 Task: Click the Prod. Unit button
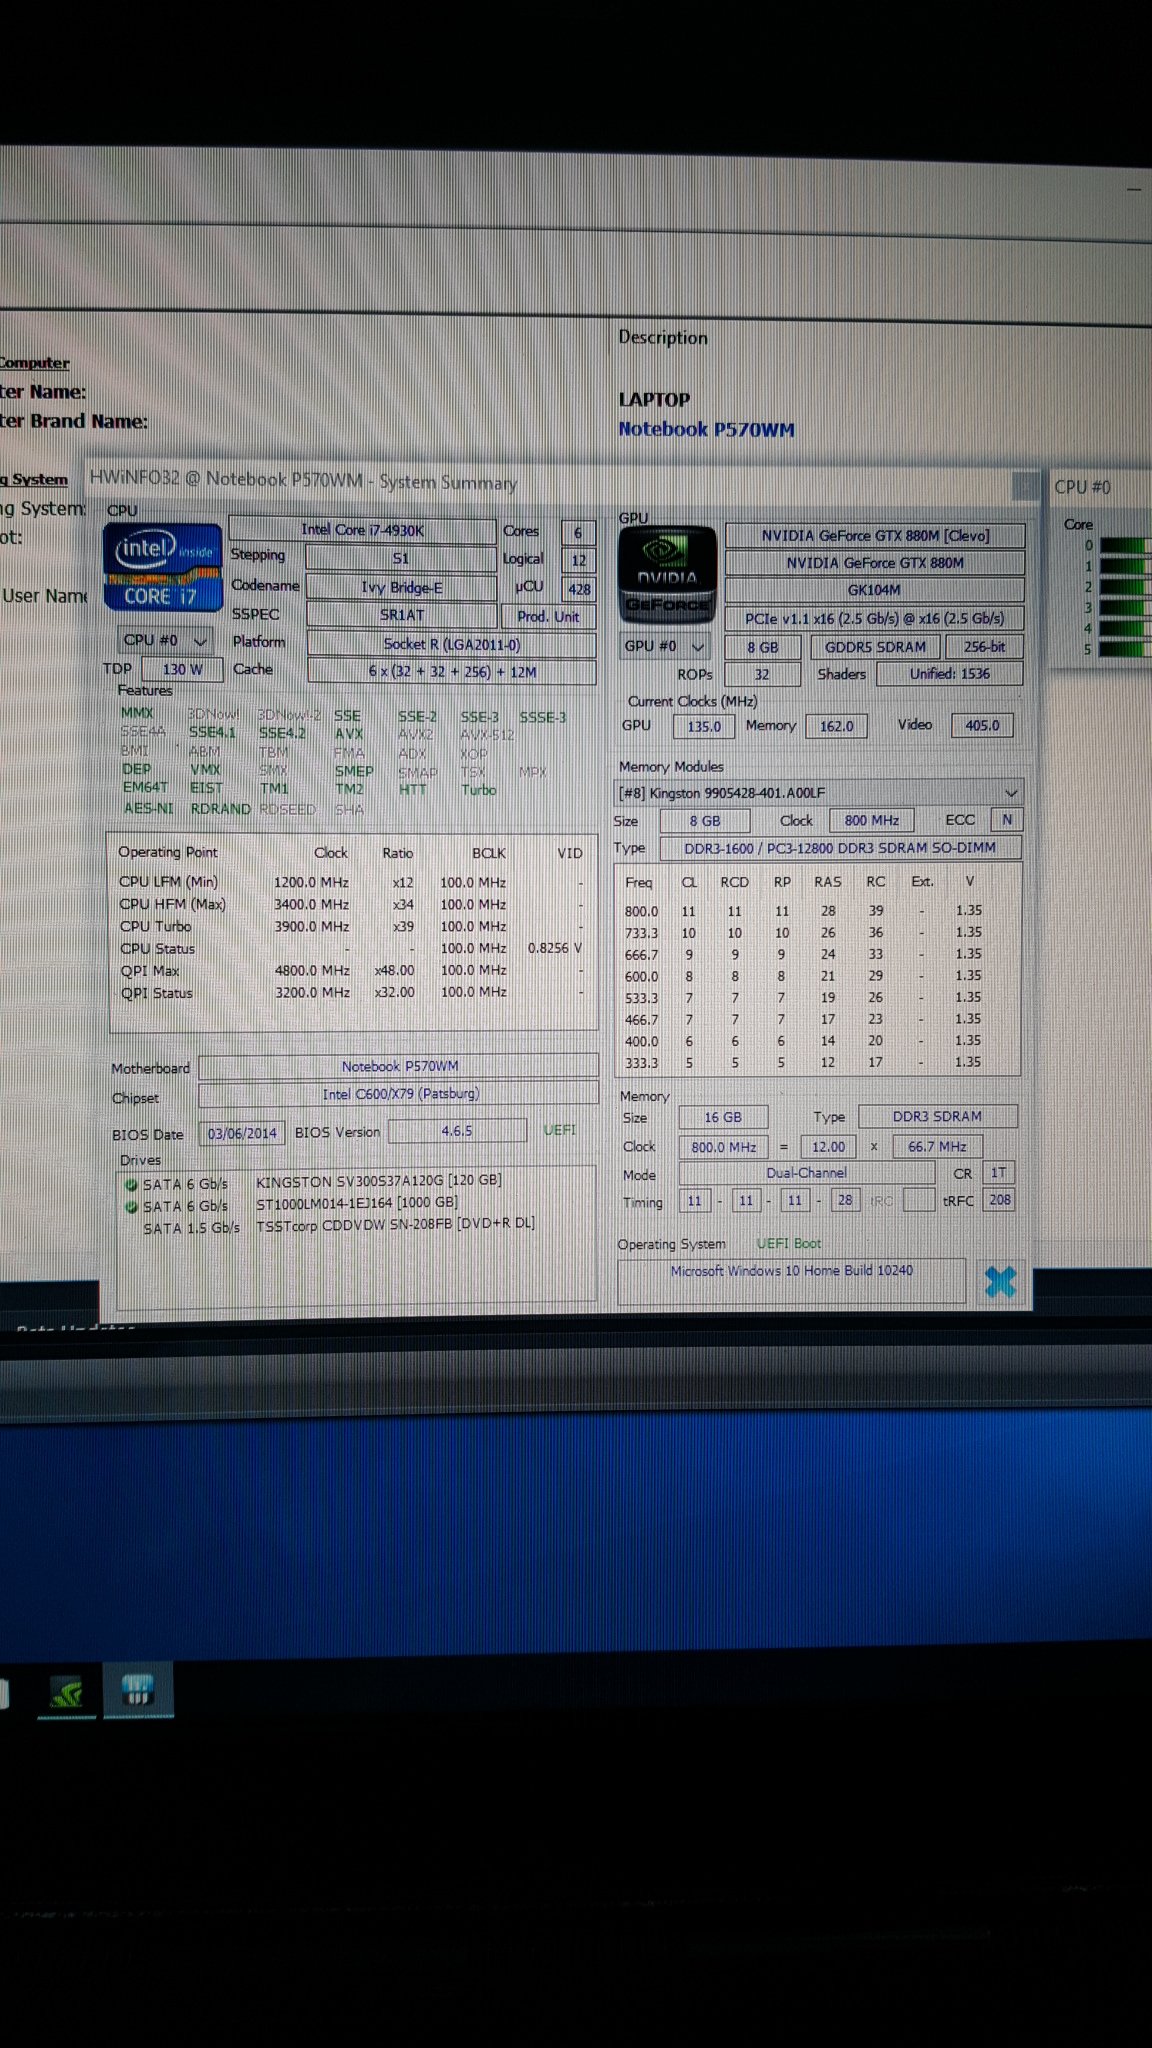[548, 617]
